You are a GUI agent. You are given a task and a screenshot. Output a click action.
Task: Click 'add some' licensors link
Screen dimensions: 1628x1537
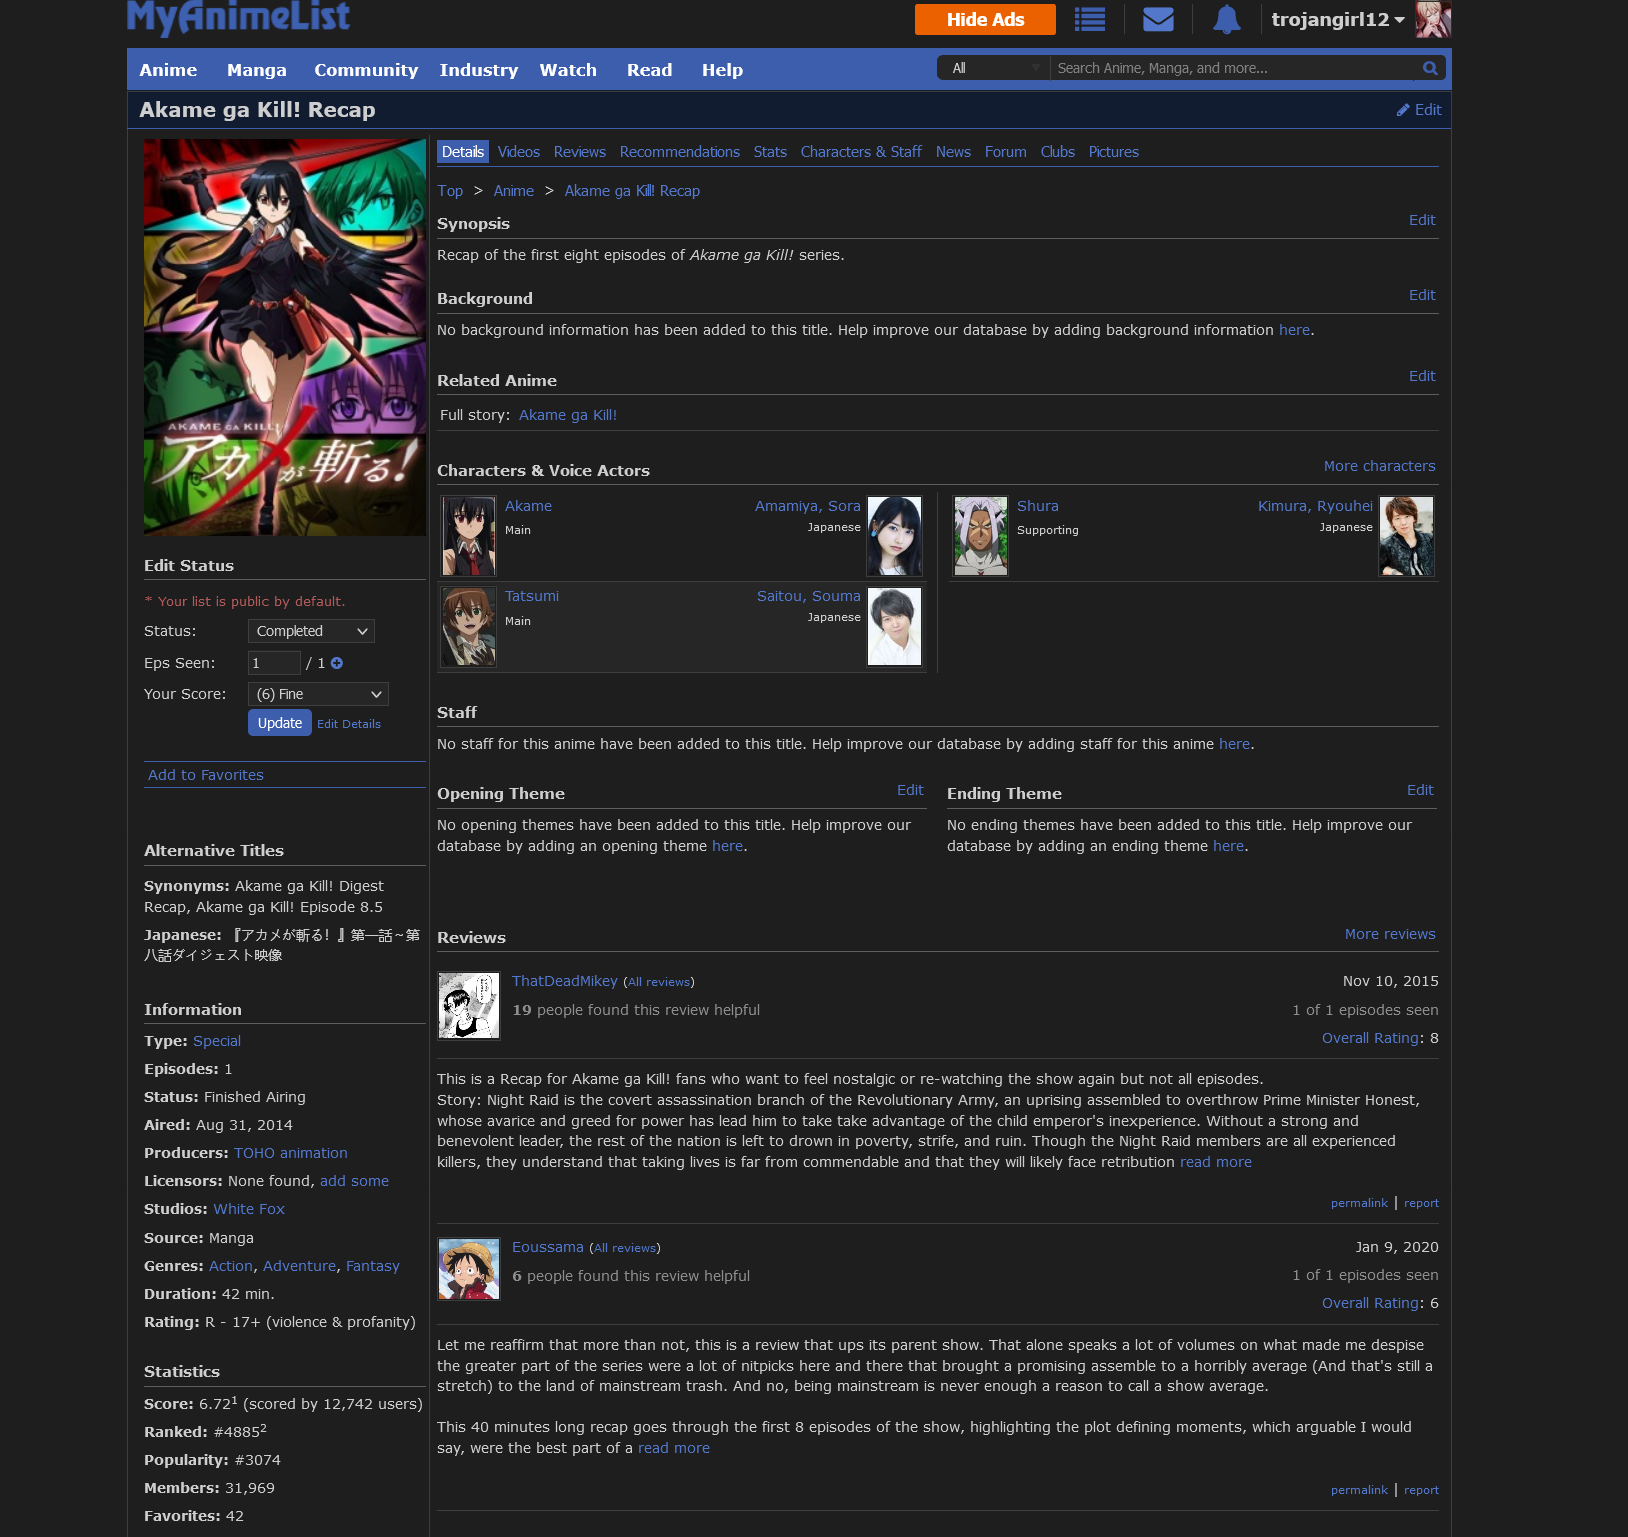pos(354,1181)
